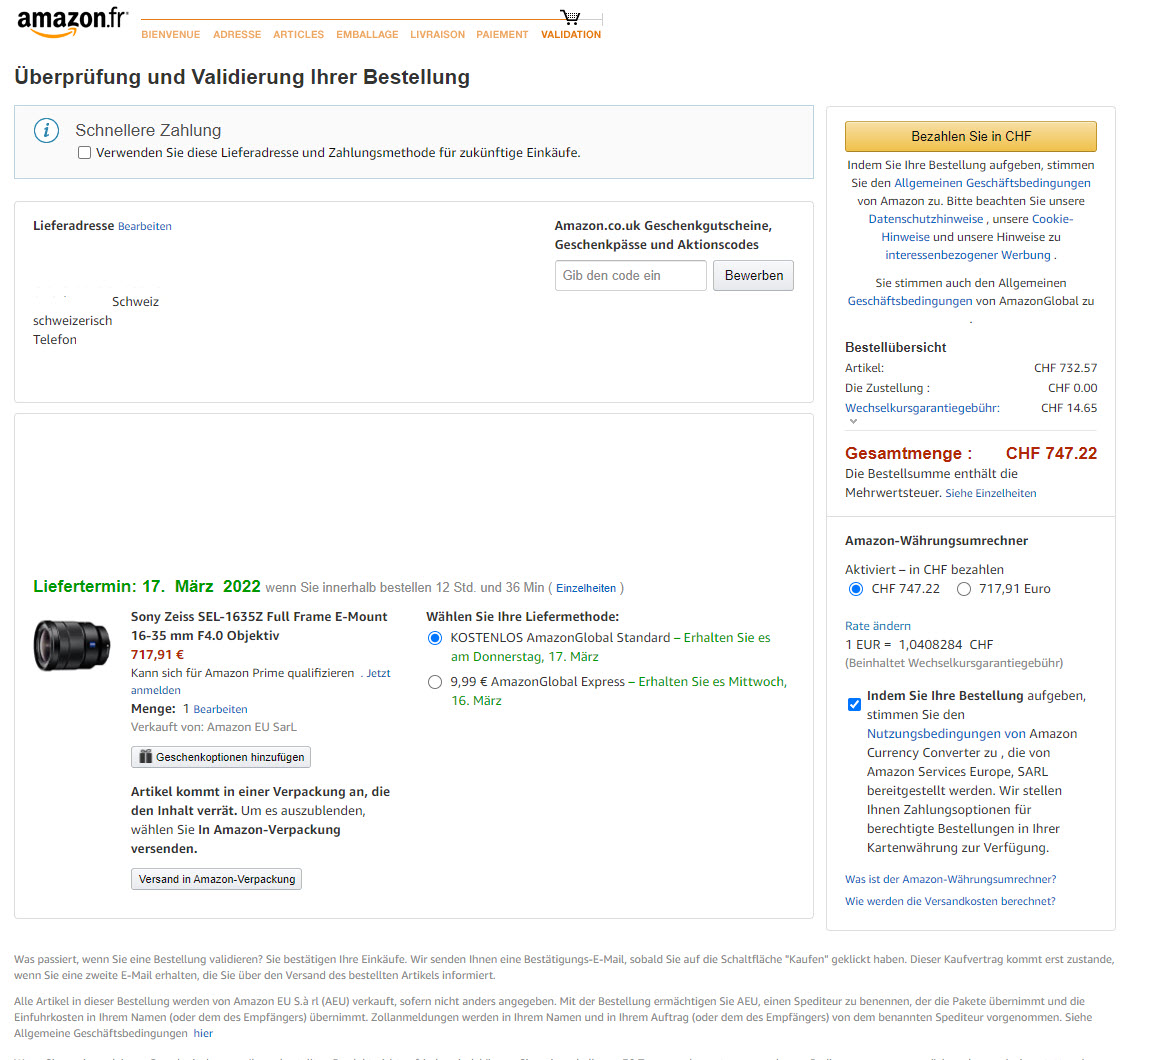Click the gift code input field
The height and width of the screenshot is (1060, 1162).
pos(630,276)
